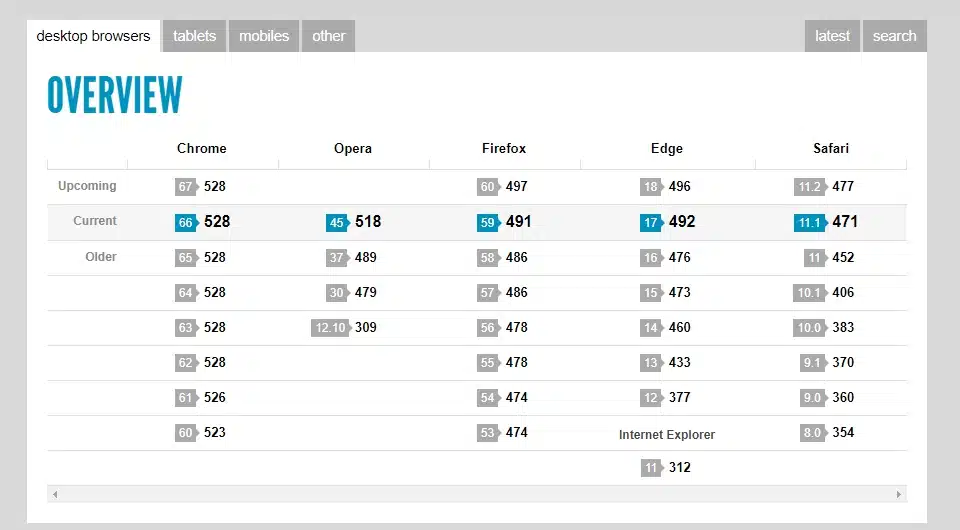Open the Safari 8.0 version badge
Viewport: 960px width, 530px height.
click(x=811, y=433)
